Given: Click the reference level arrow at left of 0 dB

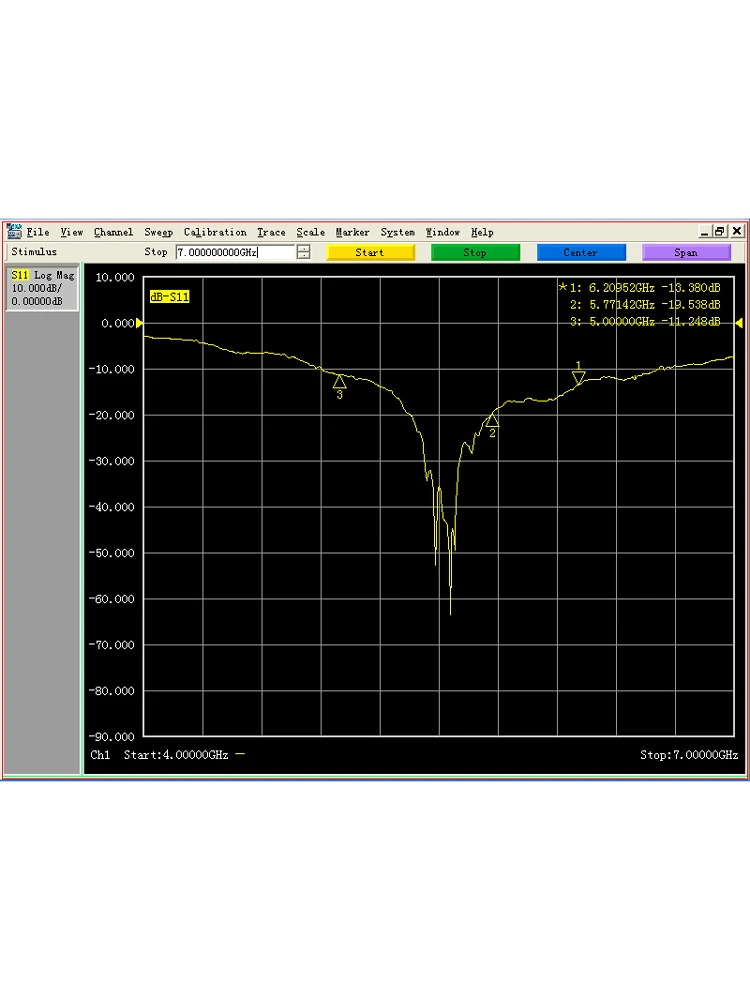Looking at the screenshot, I should point(140,323).
